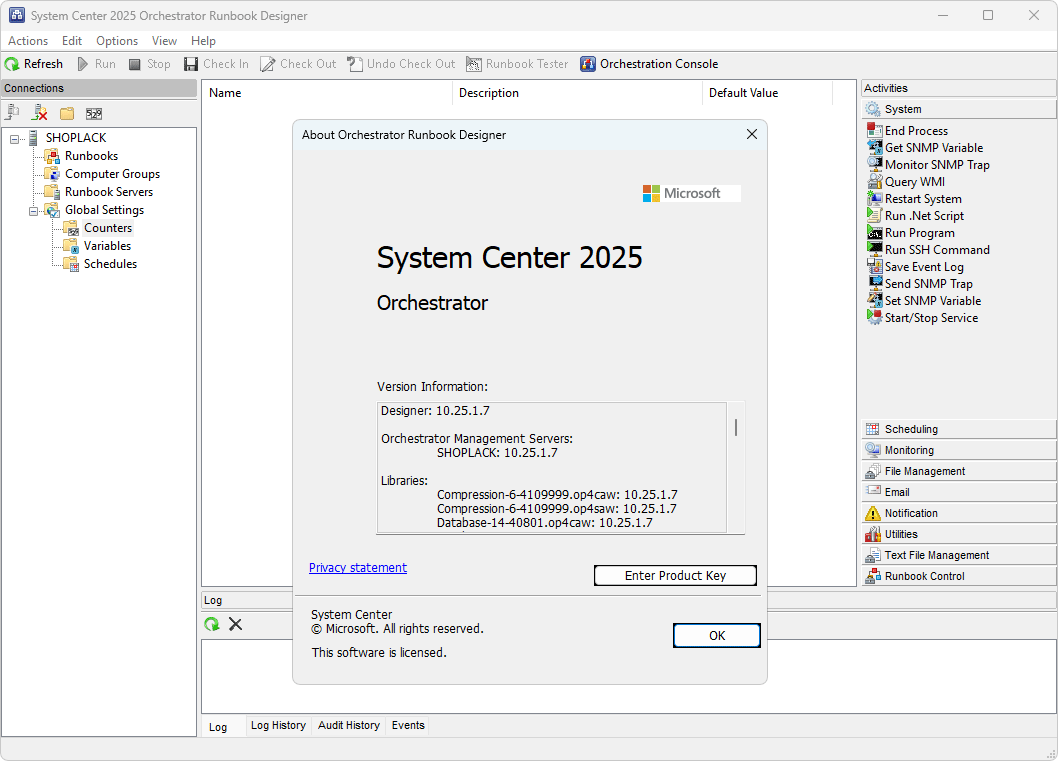The width and height of the screenshot is (1058, 761).
Task: Switch to the Log tab
Action: click(218, 727)
